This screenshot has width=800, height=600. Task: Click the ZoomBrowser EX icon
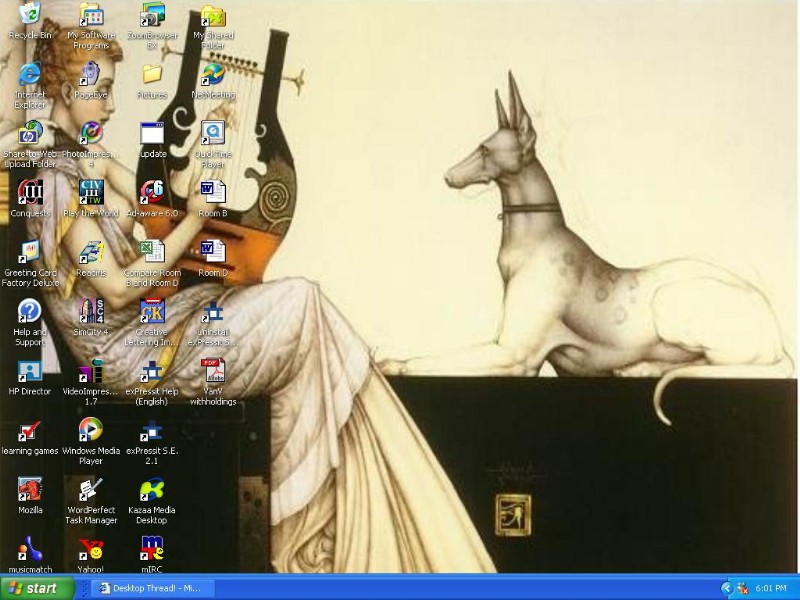pos(152,15)
